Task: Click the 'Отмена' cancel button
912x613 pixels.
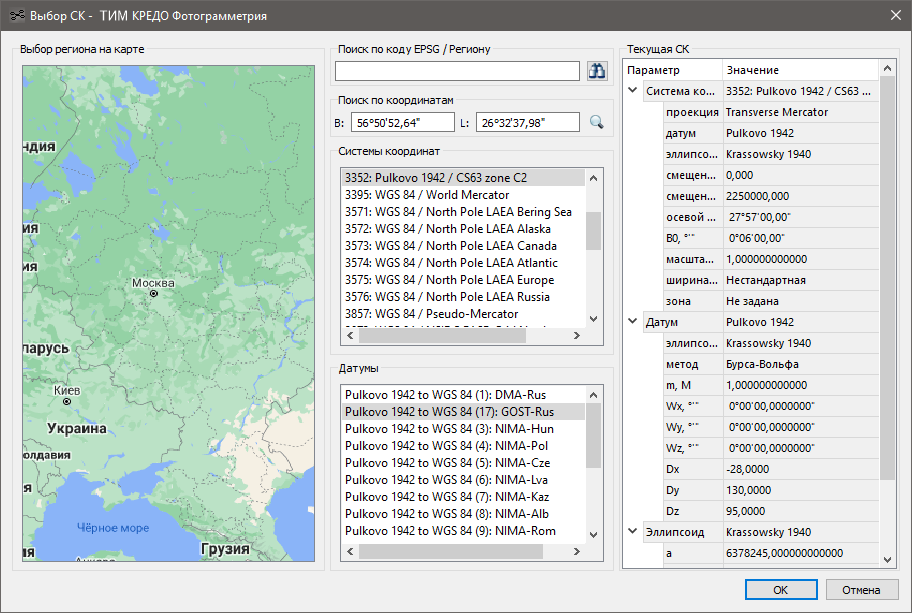Action: point(859,589)
